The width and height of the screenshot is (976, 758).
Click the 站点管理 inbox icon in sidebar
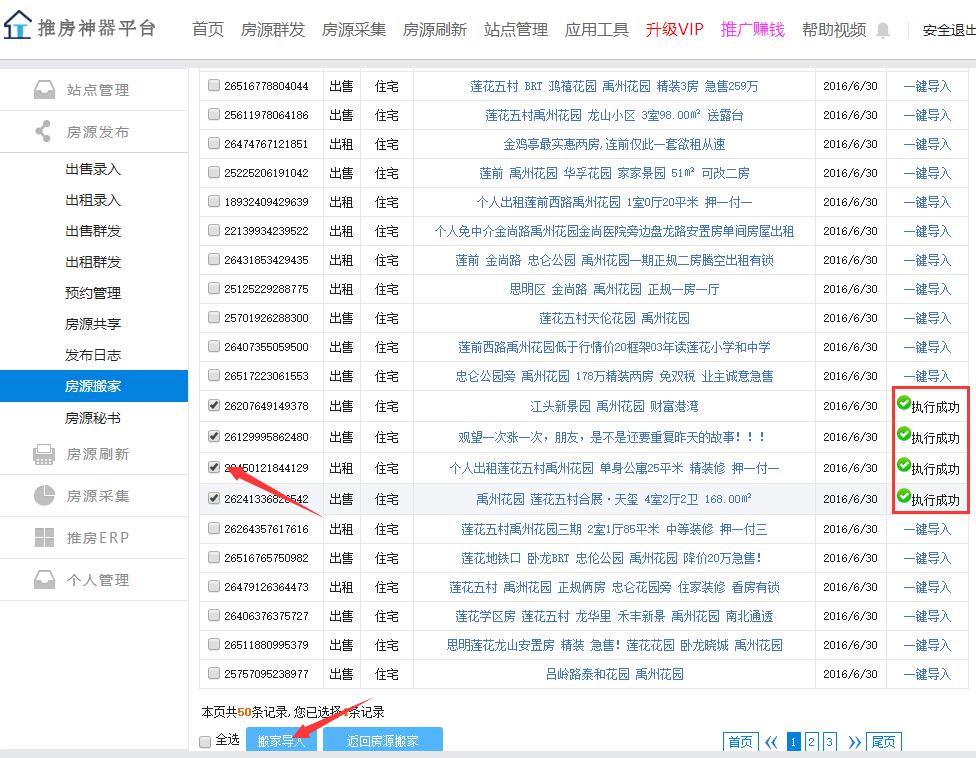pyautogui.click(x=44, y=90)
